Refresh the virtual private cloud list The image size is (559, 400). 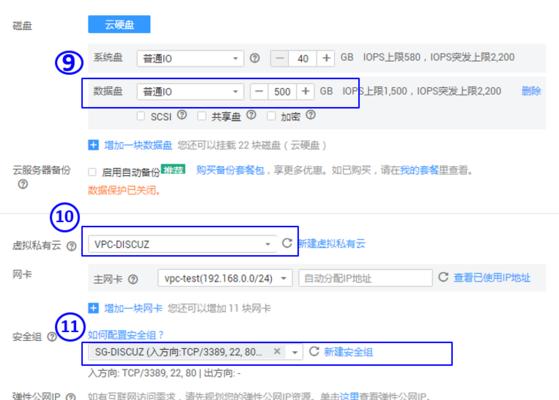(287, 243)
